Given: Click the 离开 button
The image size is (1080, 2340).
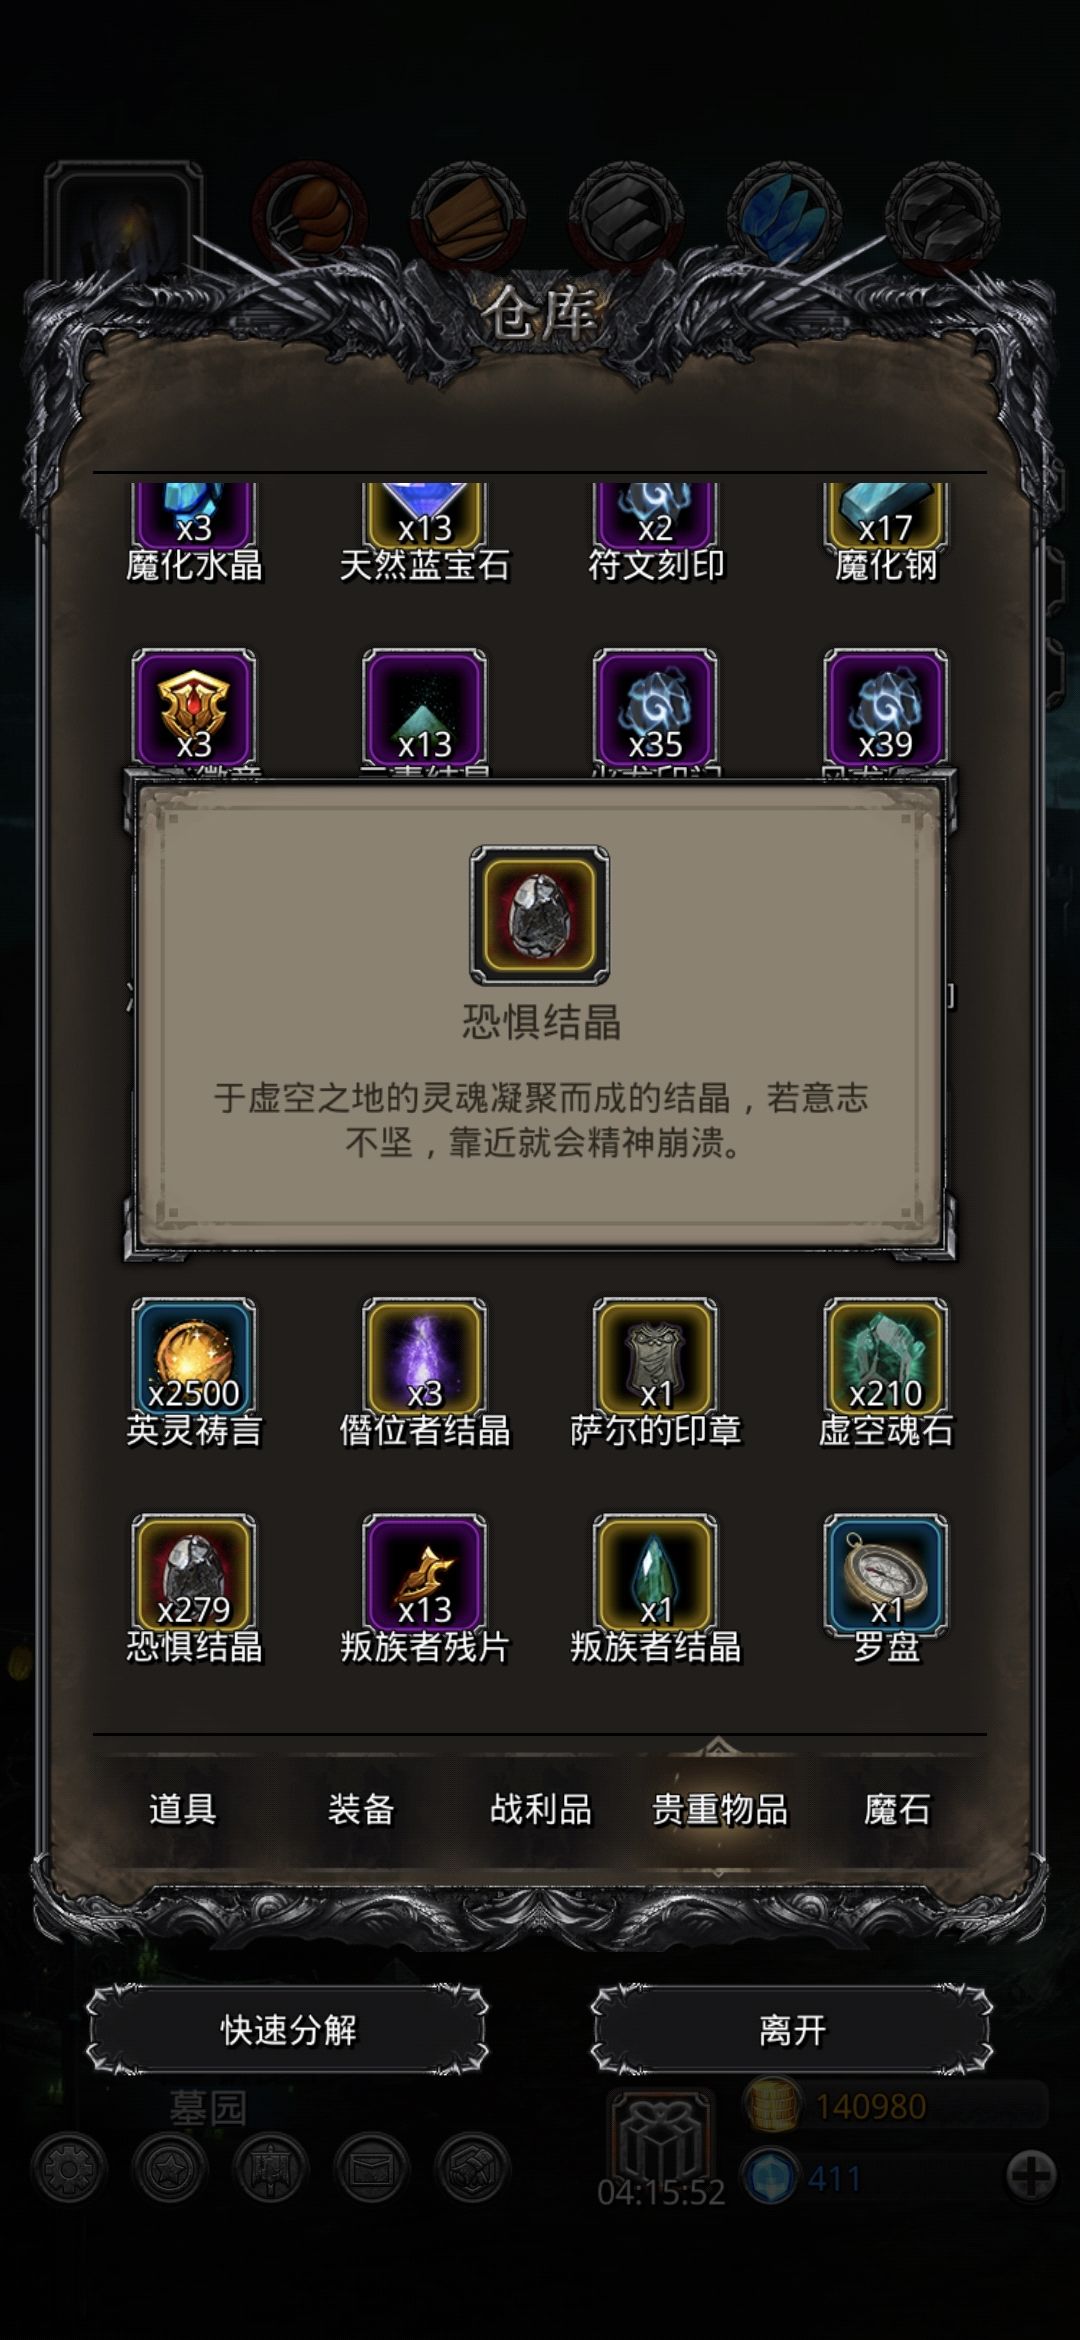Looking at the screenshot, I should (x=792, y=2030).
